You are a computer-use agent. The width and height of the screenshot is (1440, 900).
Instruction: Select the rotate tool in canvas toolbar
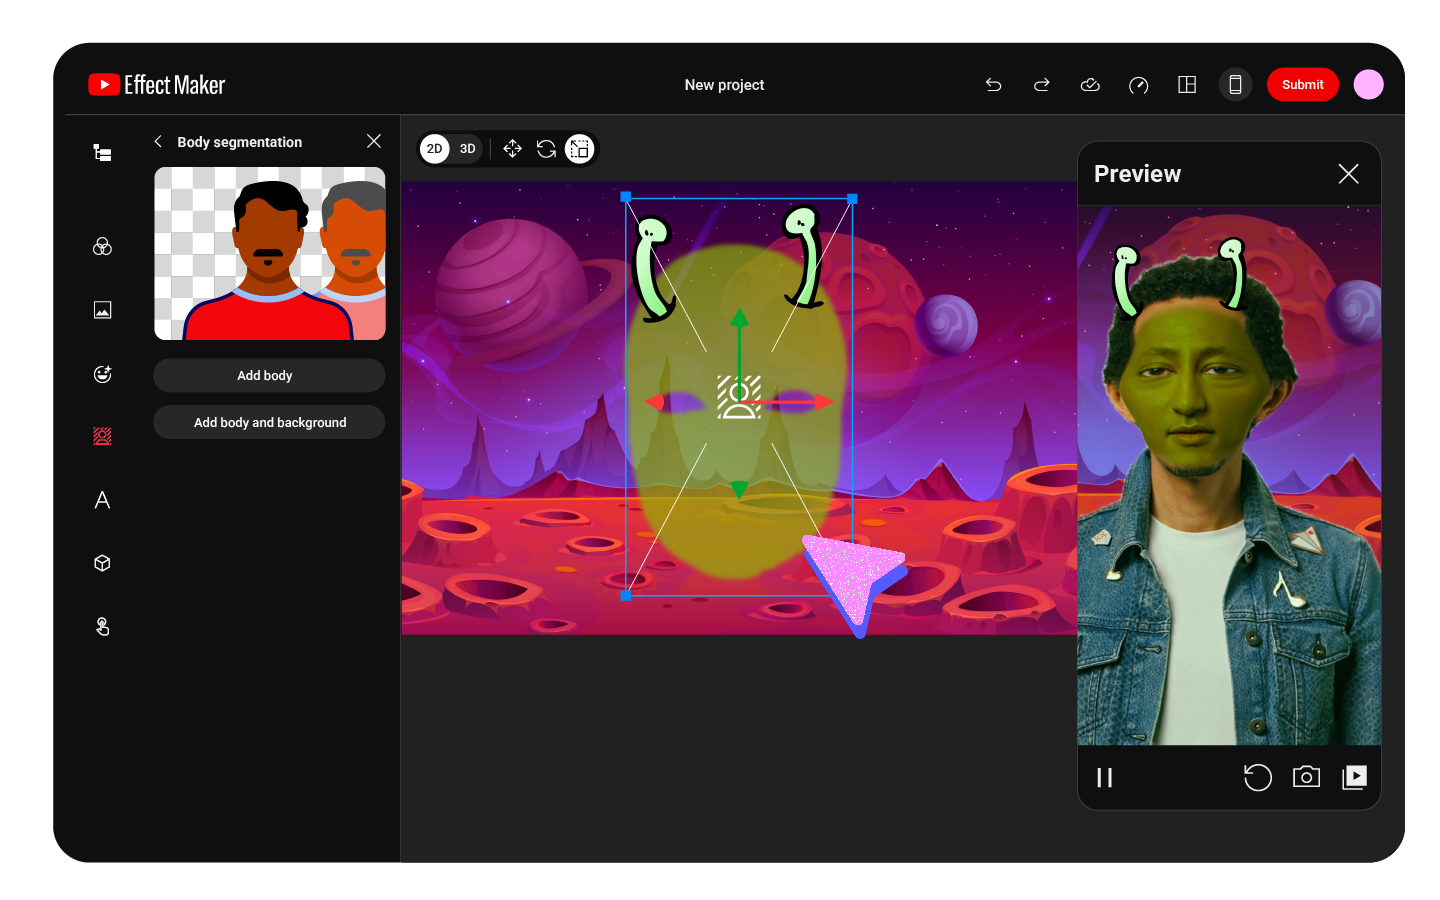(546, 149)
